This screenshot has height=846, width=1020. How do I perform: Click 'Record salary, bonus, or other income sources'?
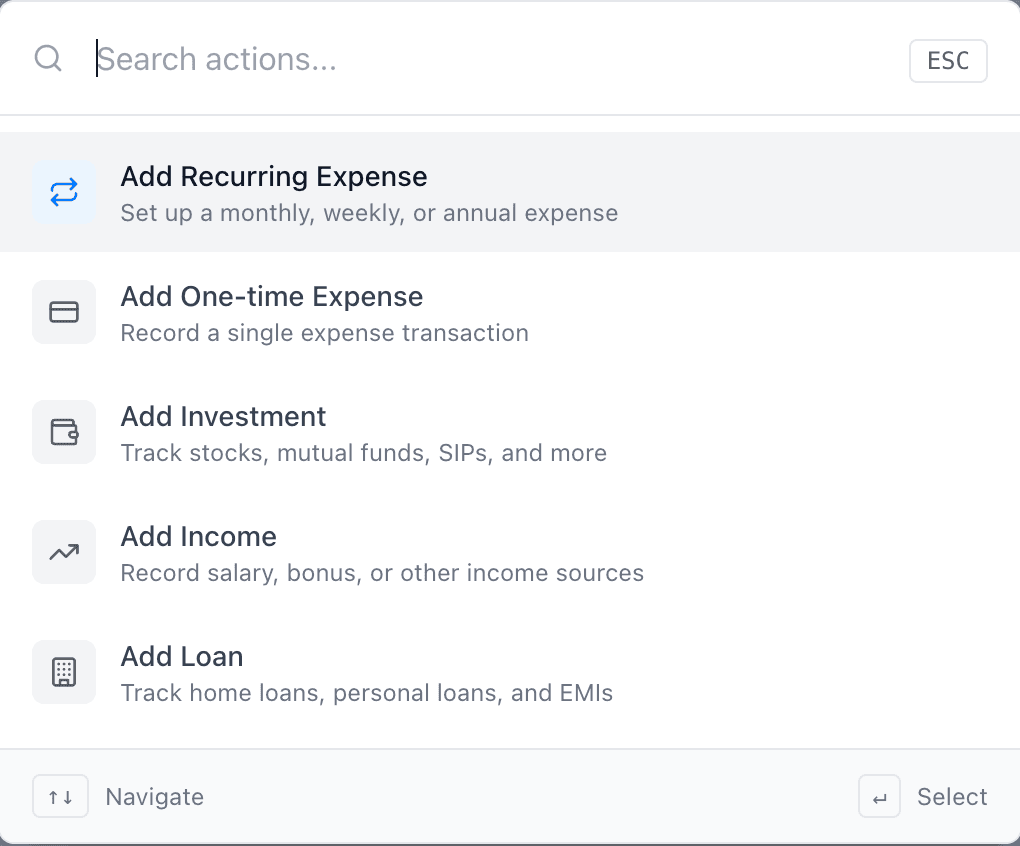(x=382, y=573)
